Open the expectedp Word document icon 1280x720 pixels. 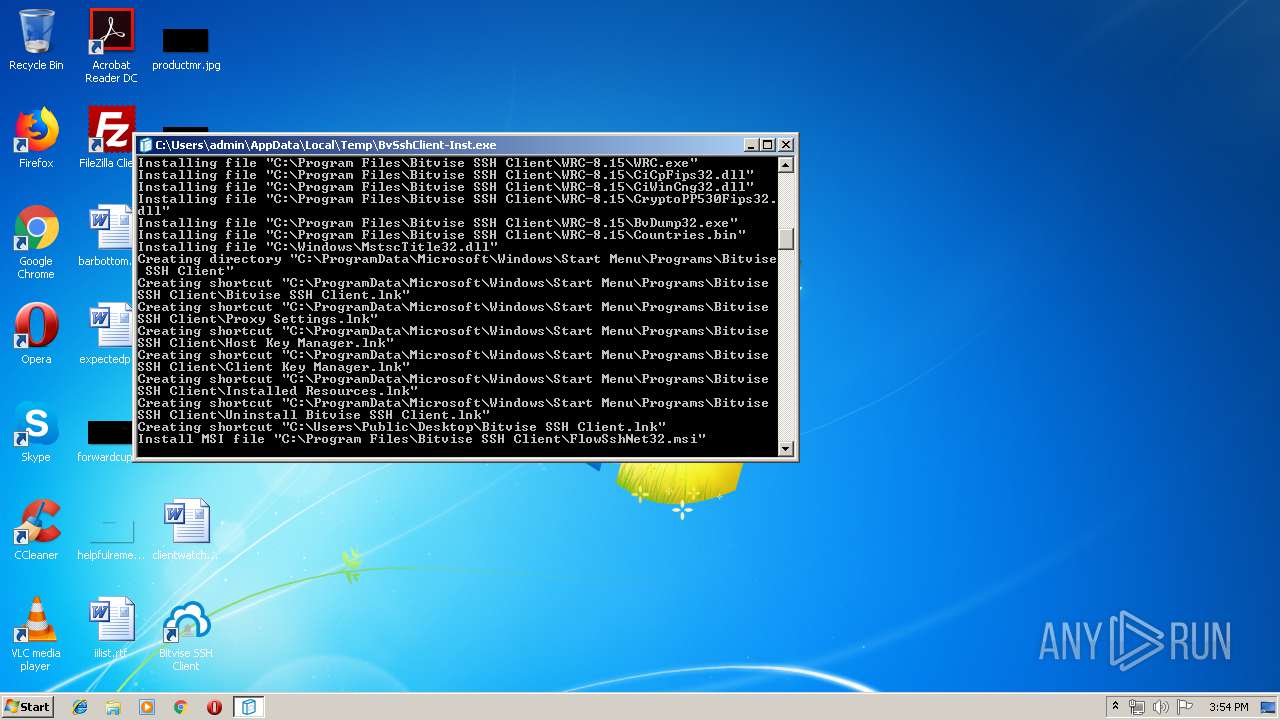[106, 334]
